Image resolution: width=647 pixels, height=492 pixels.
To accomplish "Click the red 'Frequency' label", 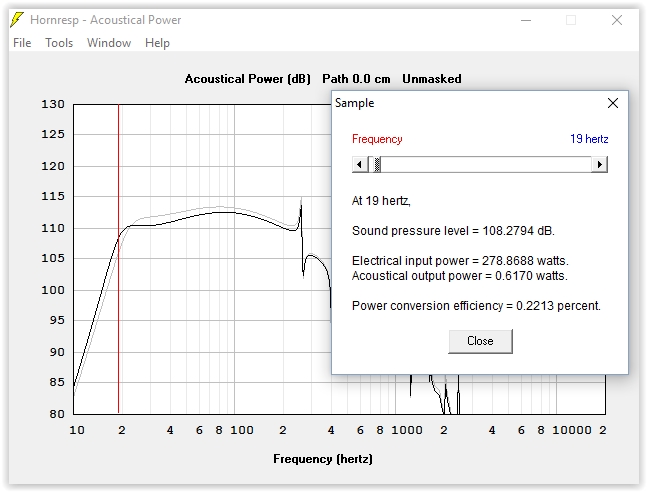I will 377,139.
